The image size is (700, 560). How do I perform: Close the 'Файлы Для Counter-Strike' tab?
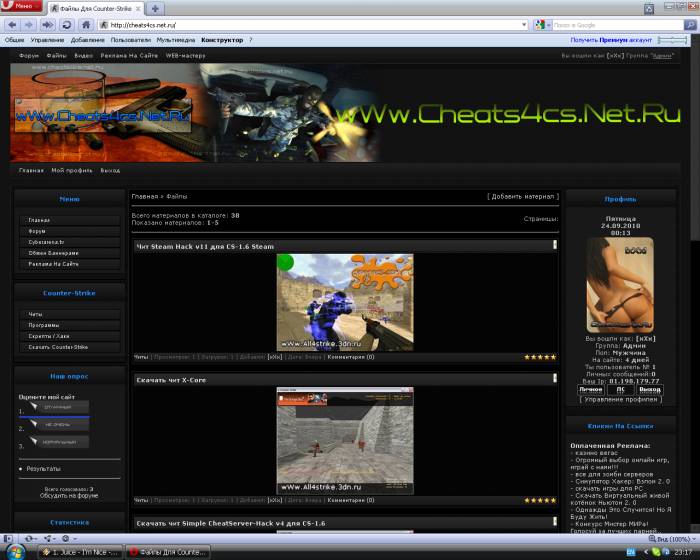coord(138,8)
